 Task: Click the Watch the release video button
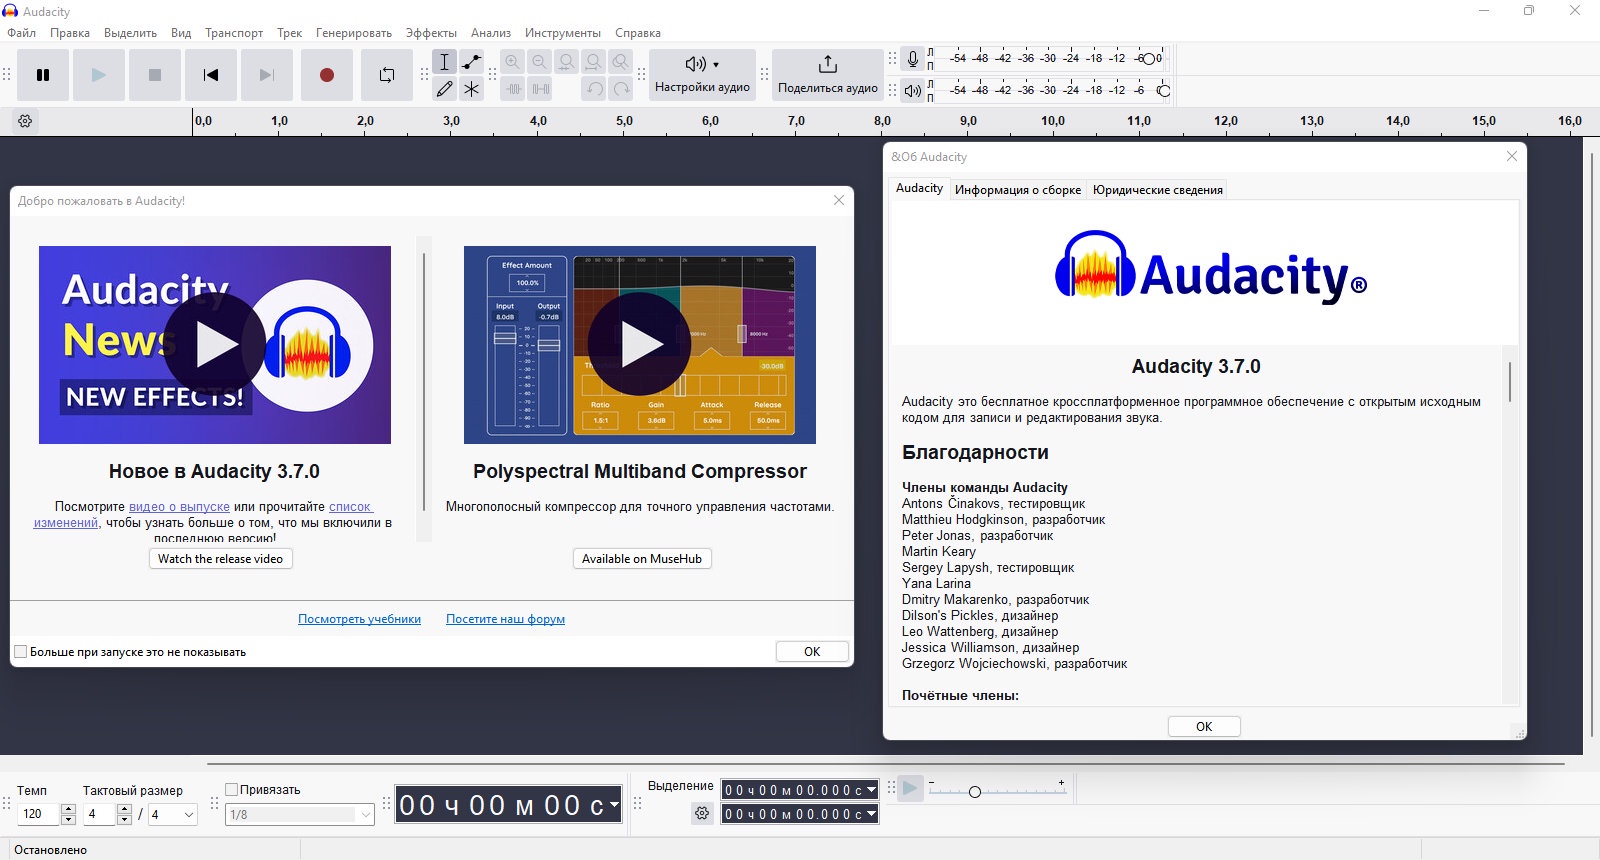tap(221, 559)
